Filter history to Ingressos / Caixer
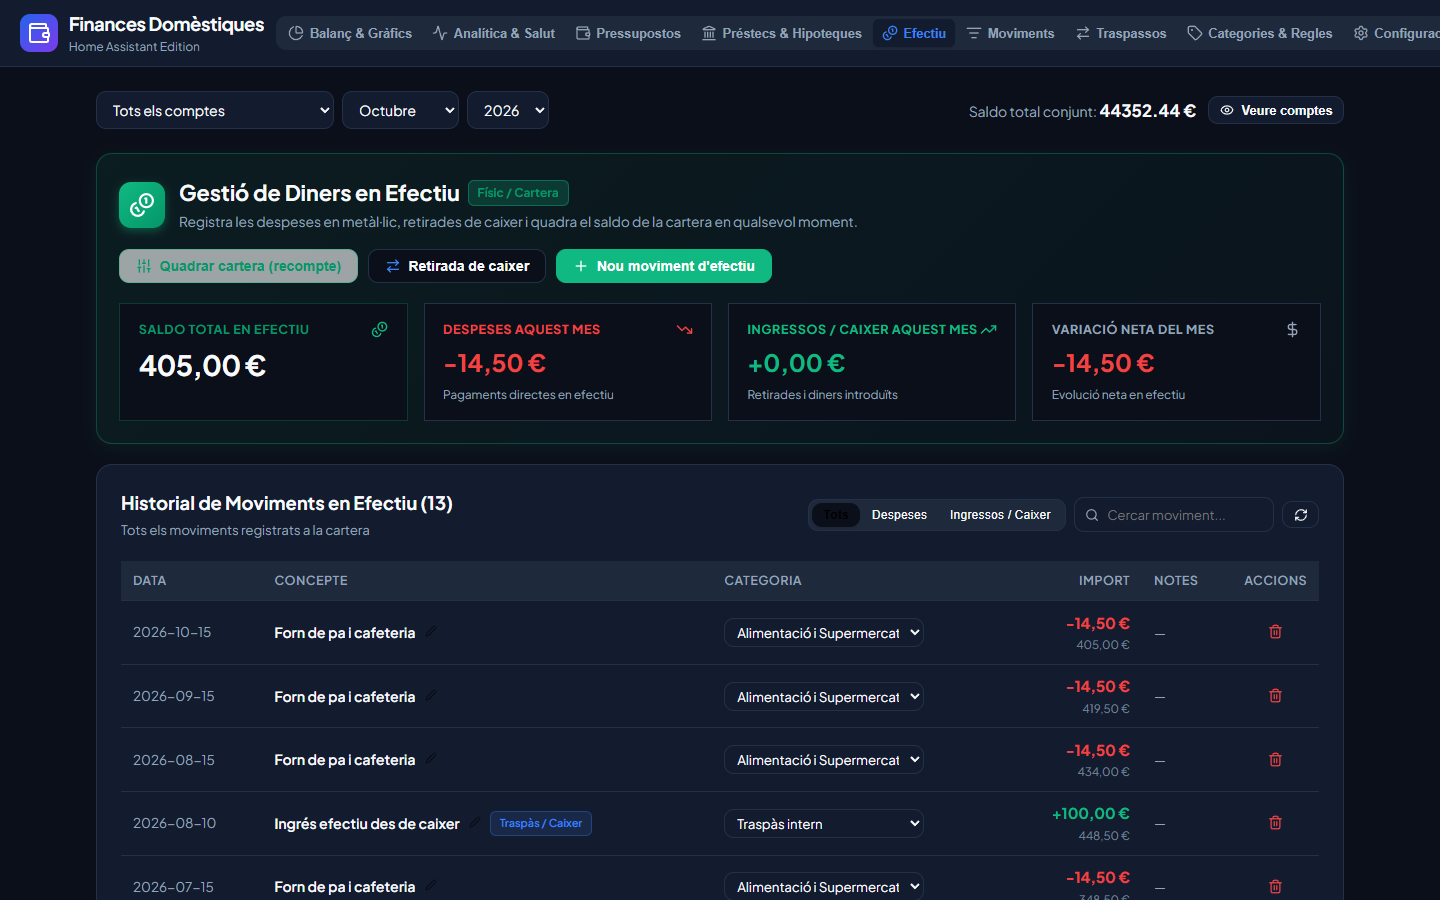 coord(1000,515)
